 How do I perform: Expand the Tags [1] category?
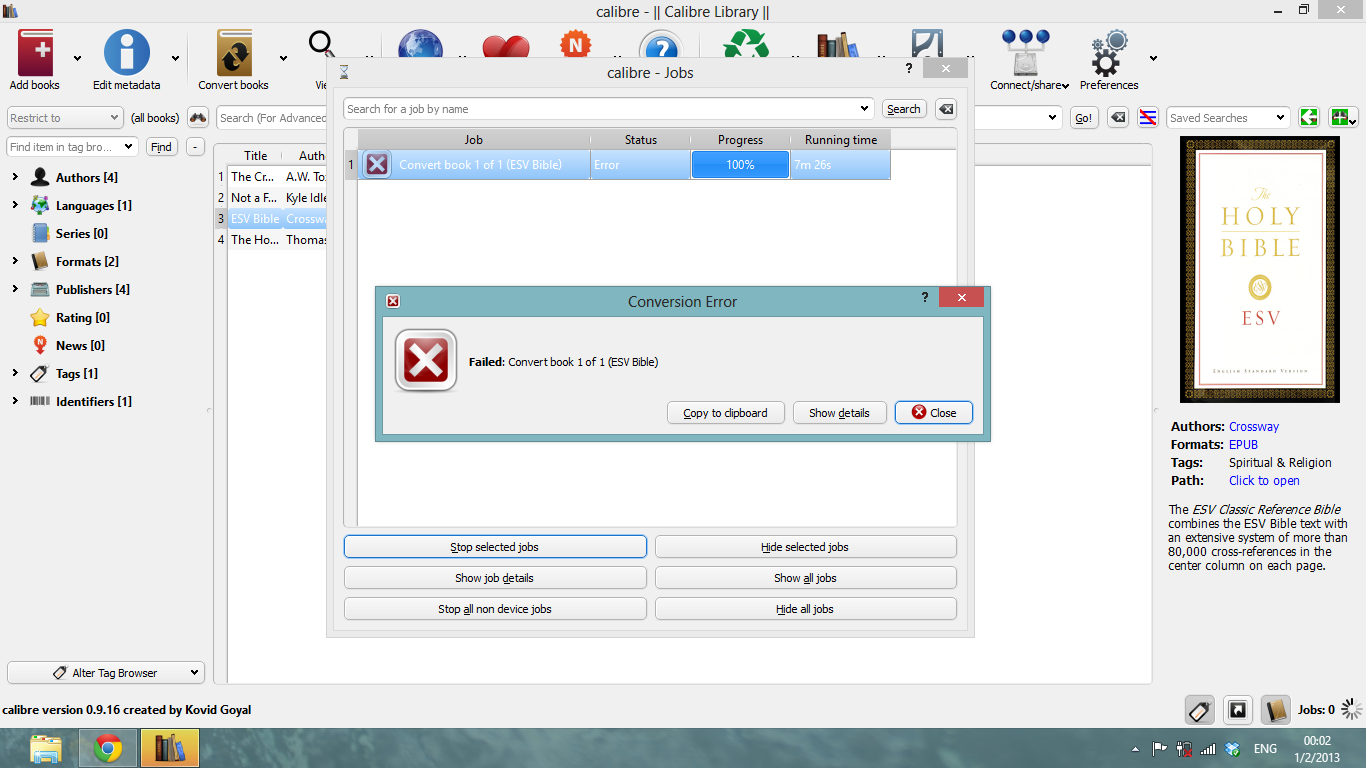[15, 373]
